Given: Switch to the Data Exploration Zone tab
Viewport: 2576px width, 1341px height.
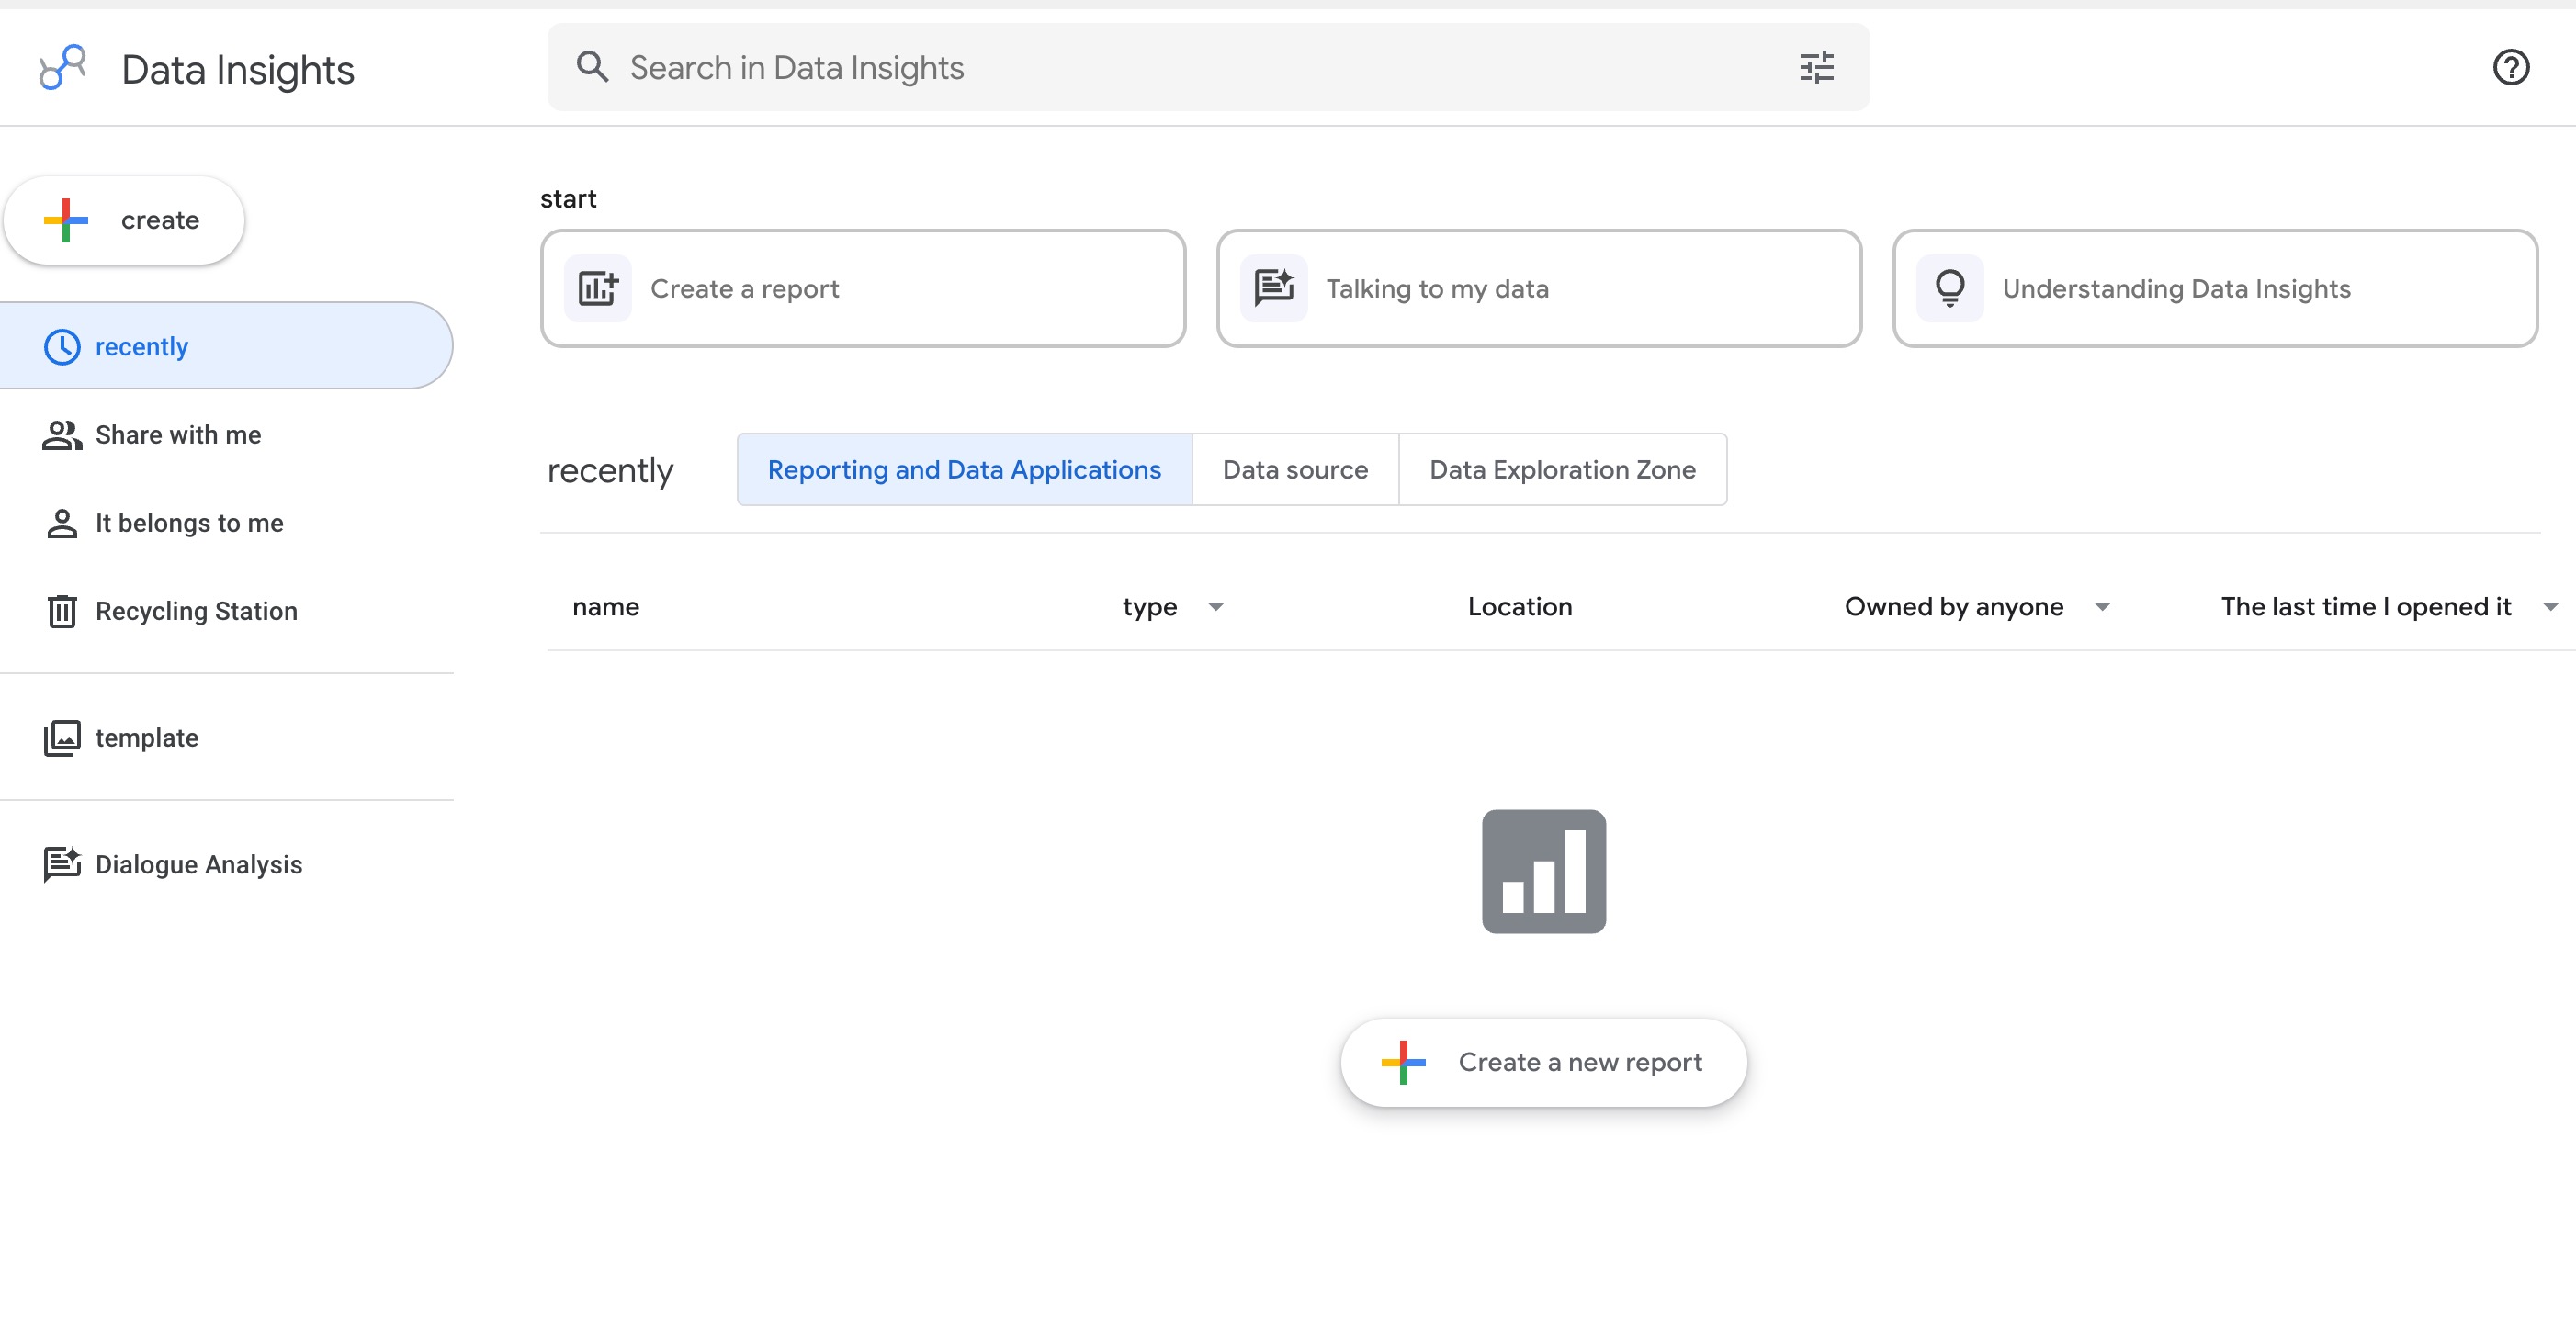Looking at the screenshot, I should [1562, 470].
